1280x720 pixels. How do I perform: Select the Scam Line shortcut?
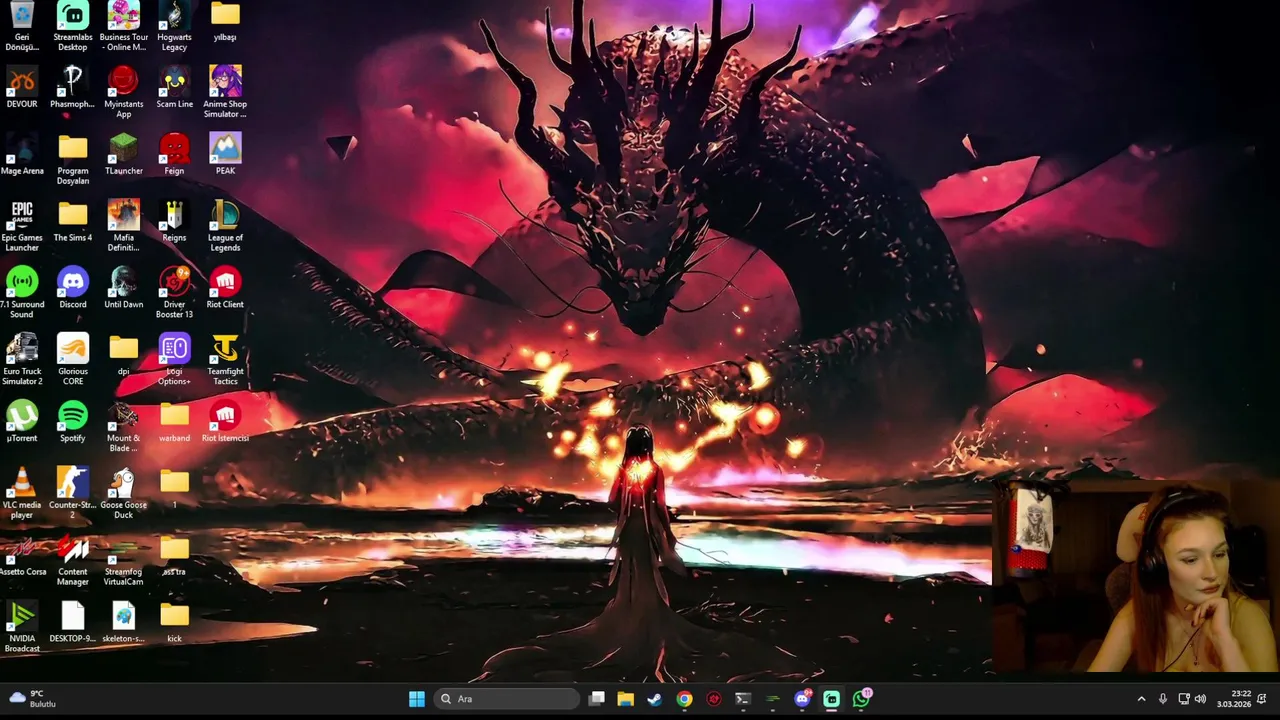point(174,88)
